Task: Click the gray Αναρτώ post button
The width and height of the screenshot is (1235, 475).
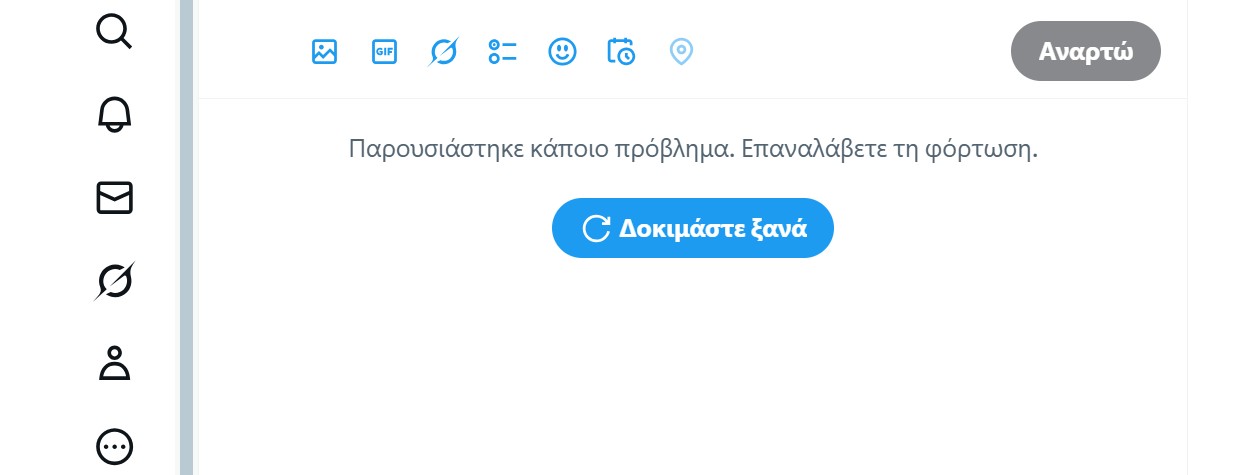Action: click(x=1086, y=51)
